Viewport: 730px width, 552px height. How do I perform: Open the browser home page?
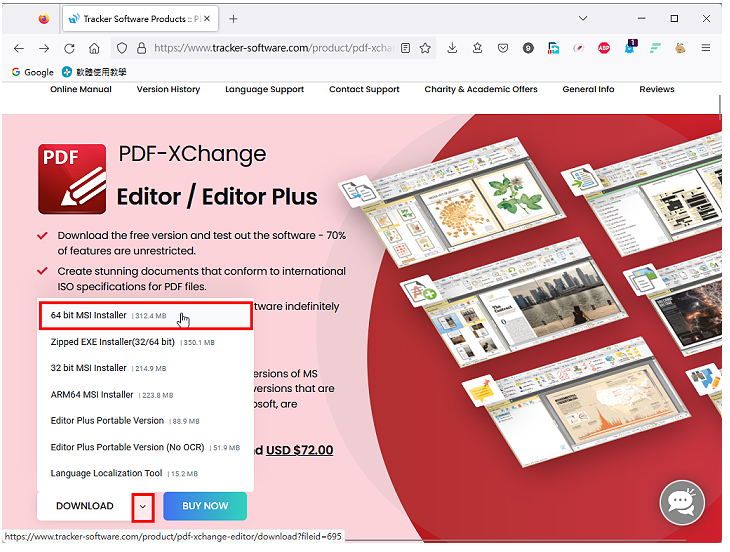(95, 48)
